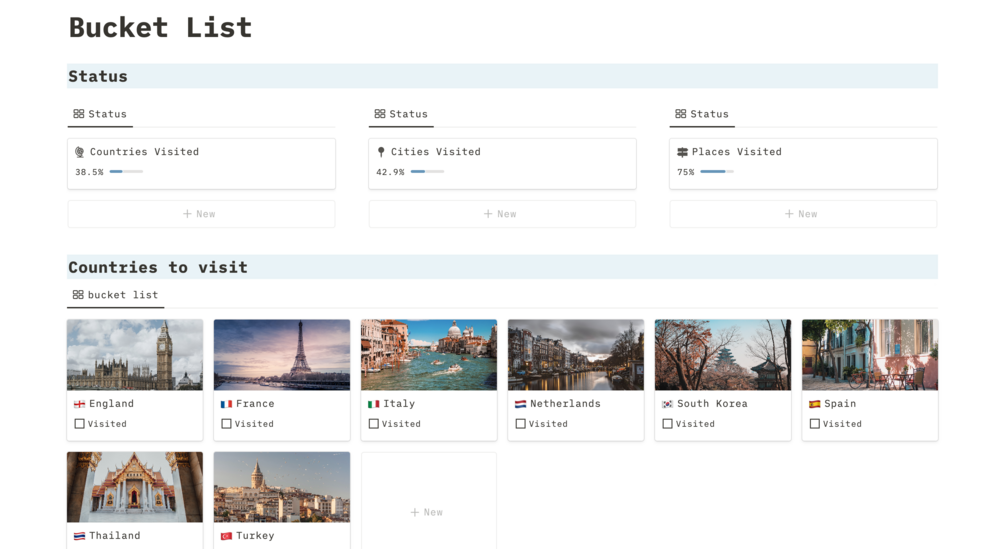The width and height of the screenshot is (1005, 549).
Task: Open the Countries to visit heading
Action: point(158,267)
